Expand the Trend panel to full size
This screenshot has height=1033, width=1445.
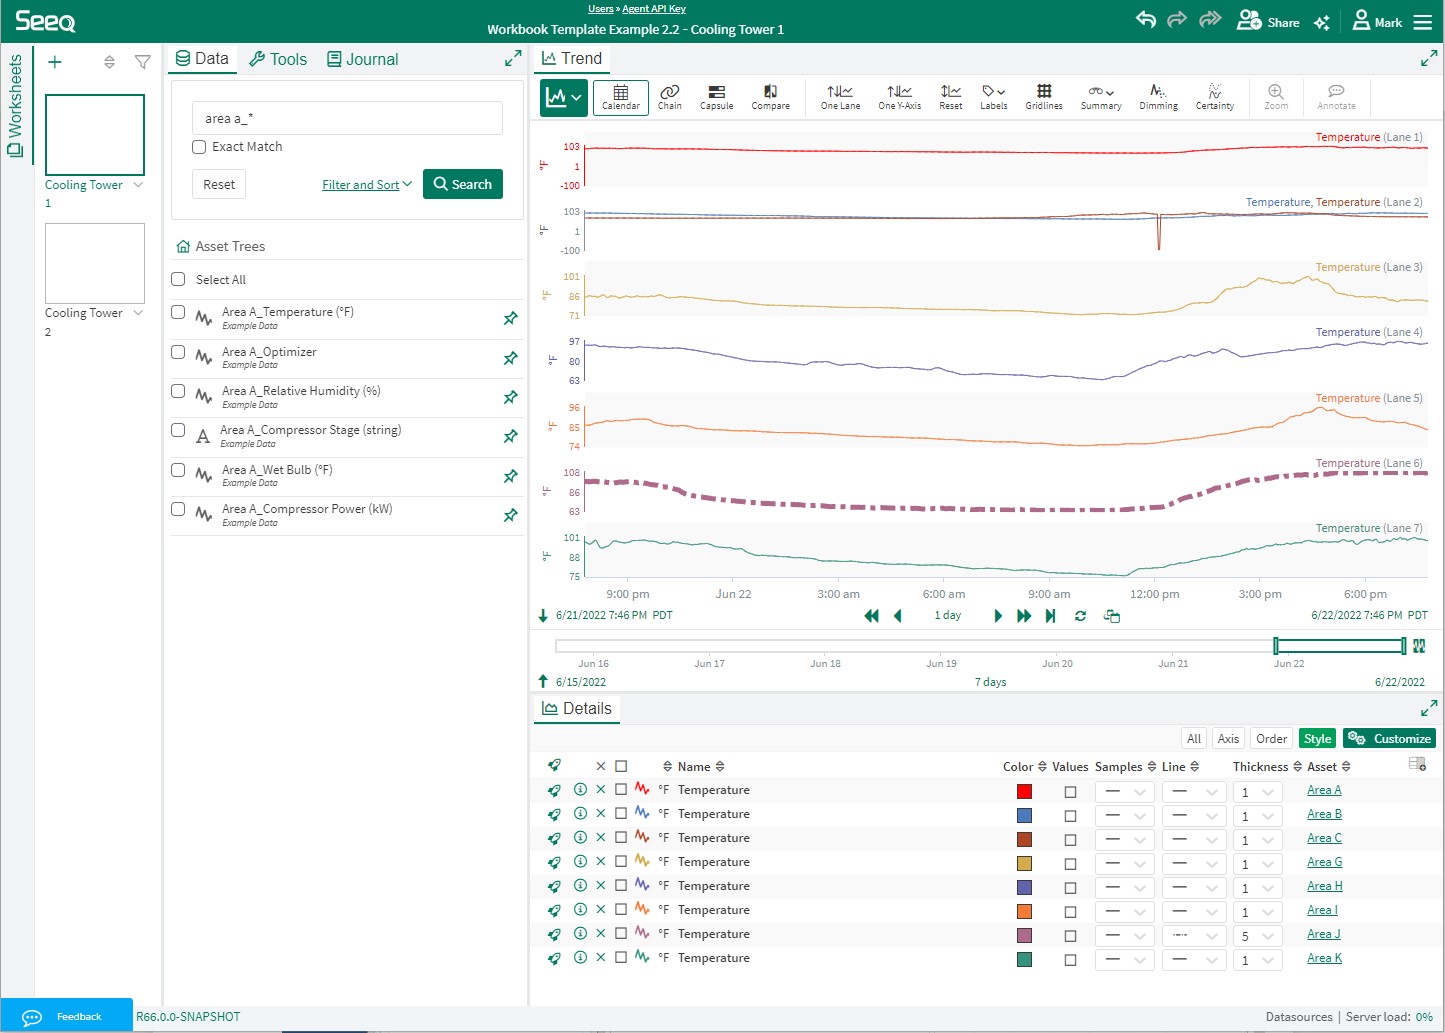click(1428, 59)
